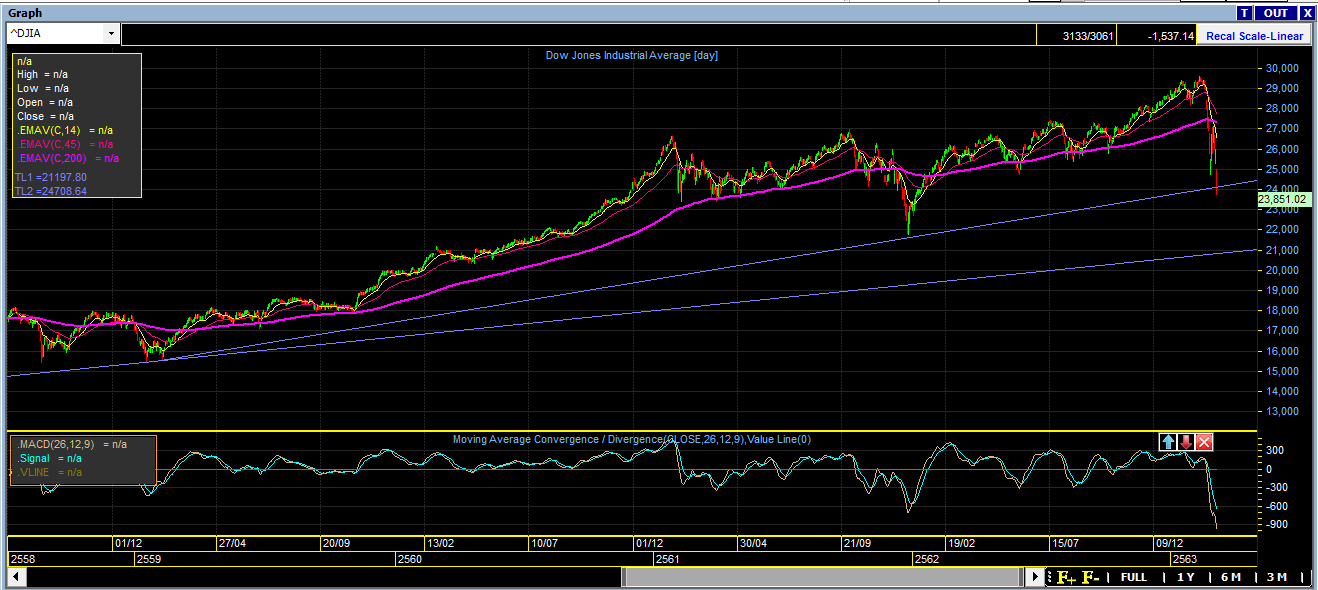This screenshot has height=590, width=1318.
Task: Close the MACD indicator panel
Action: click(x=1204, y=442)
